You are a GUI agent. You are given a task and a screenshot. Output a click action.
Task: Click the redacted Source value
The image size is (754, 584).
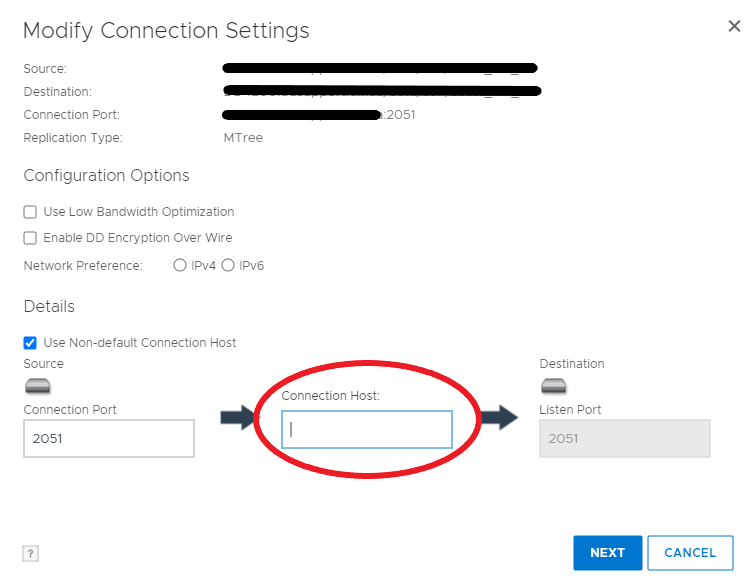(x=380, y=69)
